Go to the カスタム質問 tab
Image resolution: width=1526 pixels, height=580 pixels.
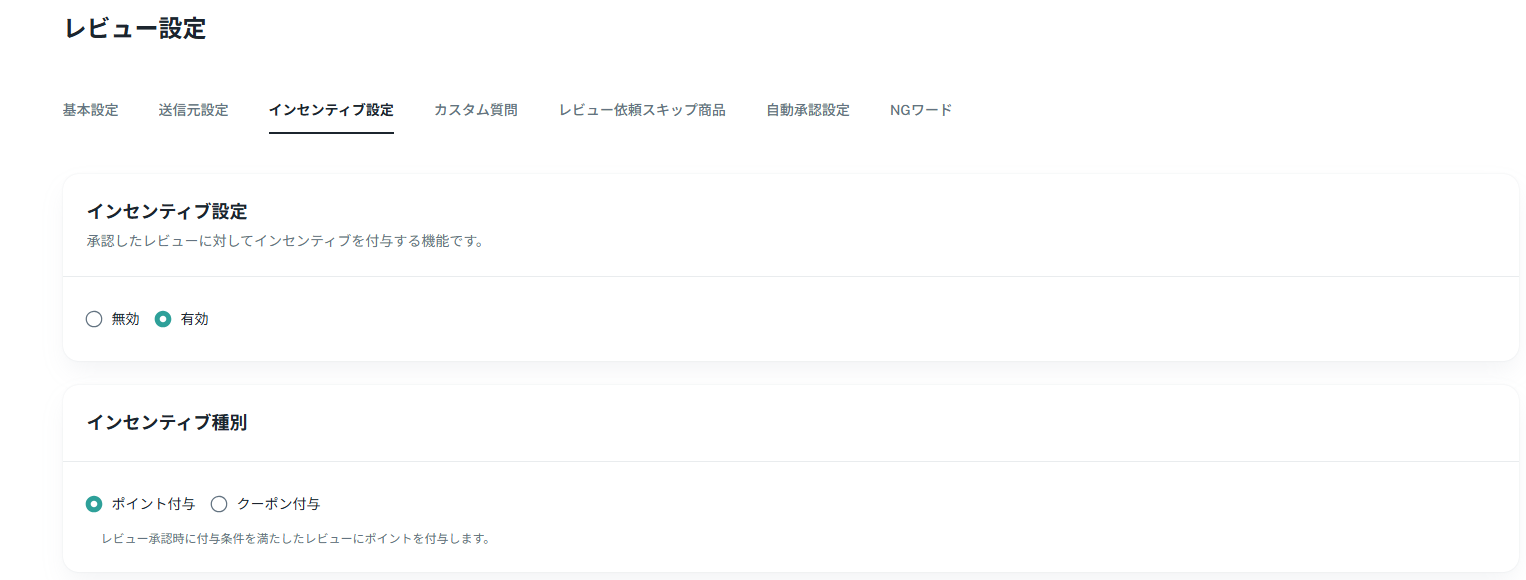tap(476, 110)
